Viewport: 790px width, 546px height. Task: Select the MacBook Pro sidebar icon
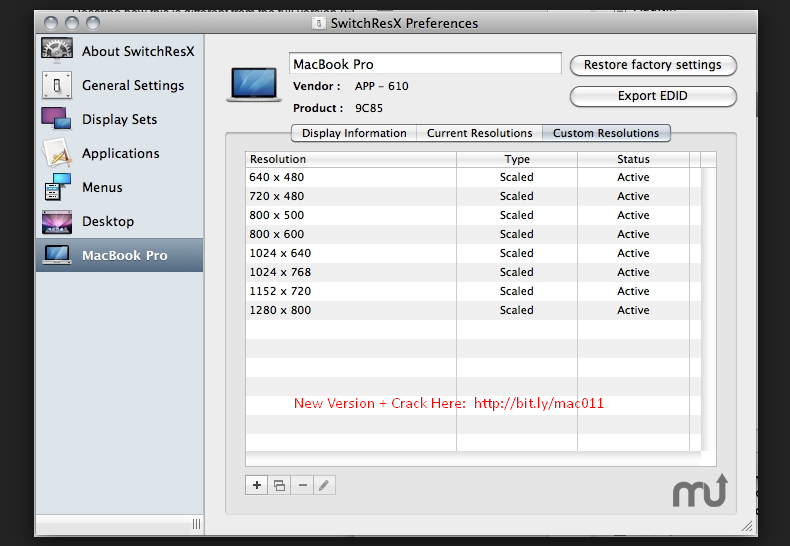pos(57,255)
